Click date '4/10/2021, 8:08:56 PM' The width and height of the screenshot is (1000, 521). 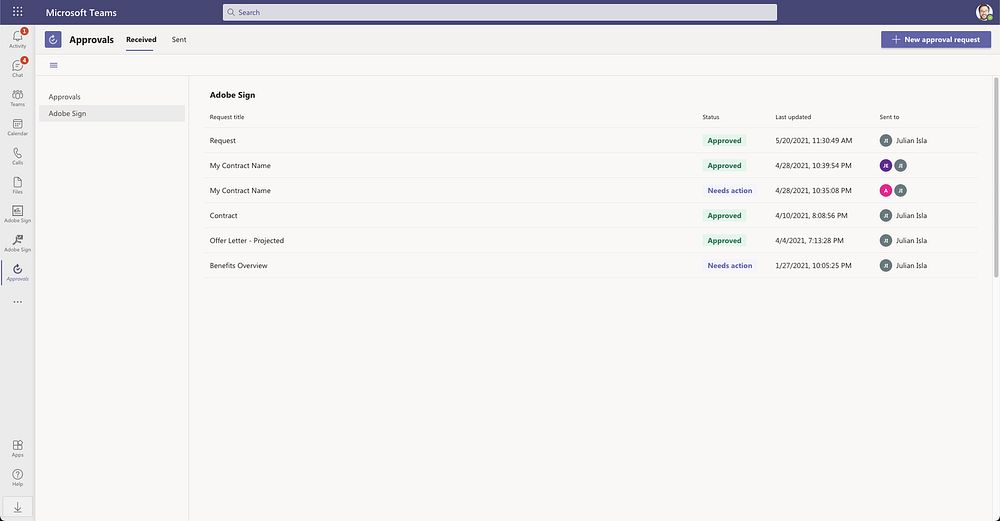(x=811, y=216)
